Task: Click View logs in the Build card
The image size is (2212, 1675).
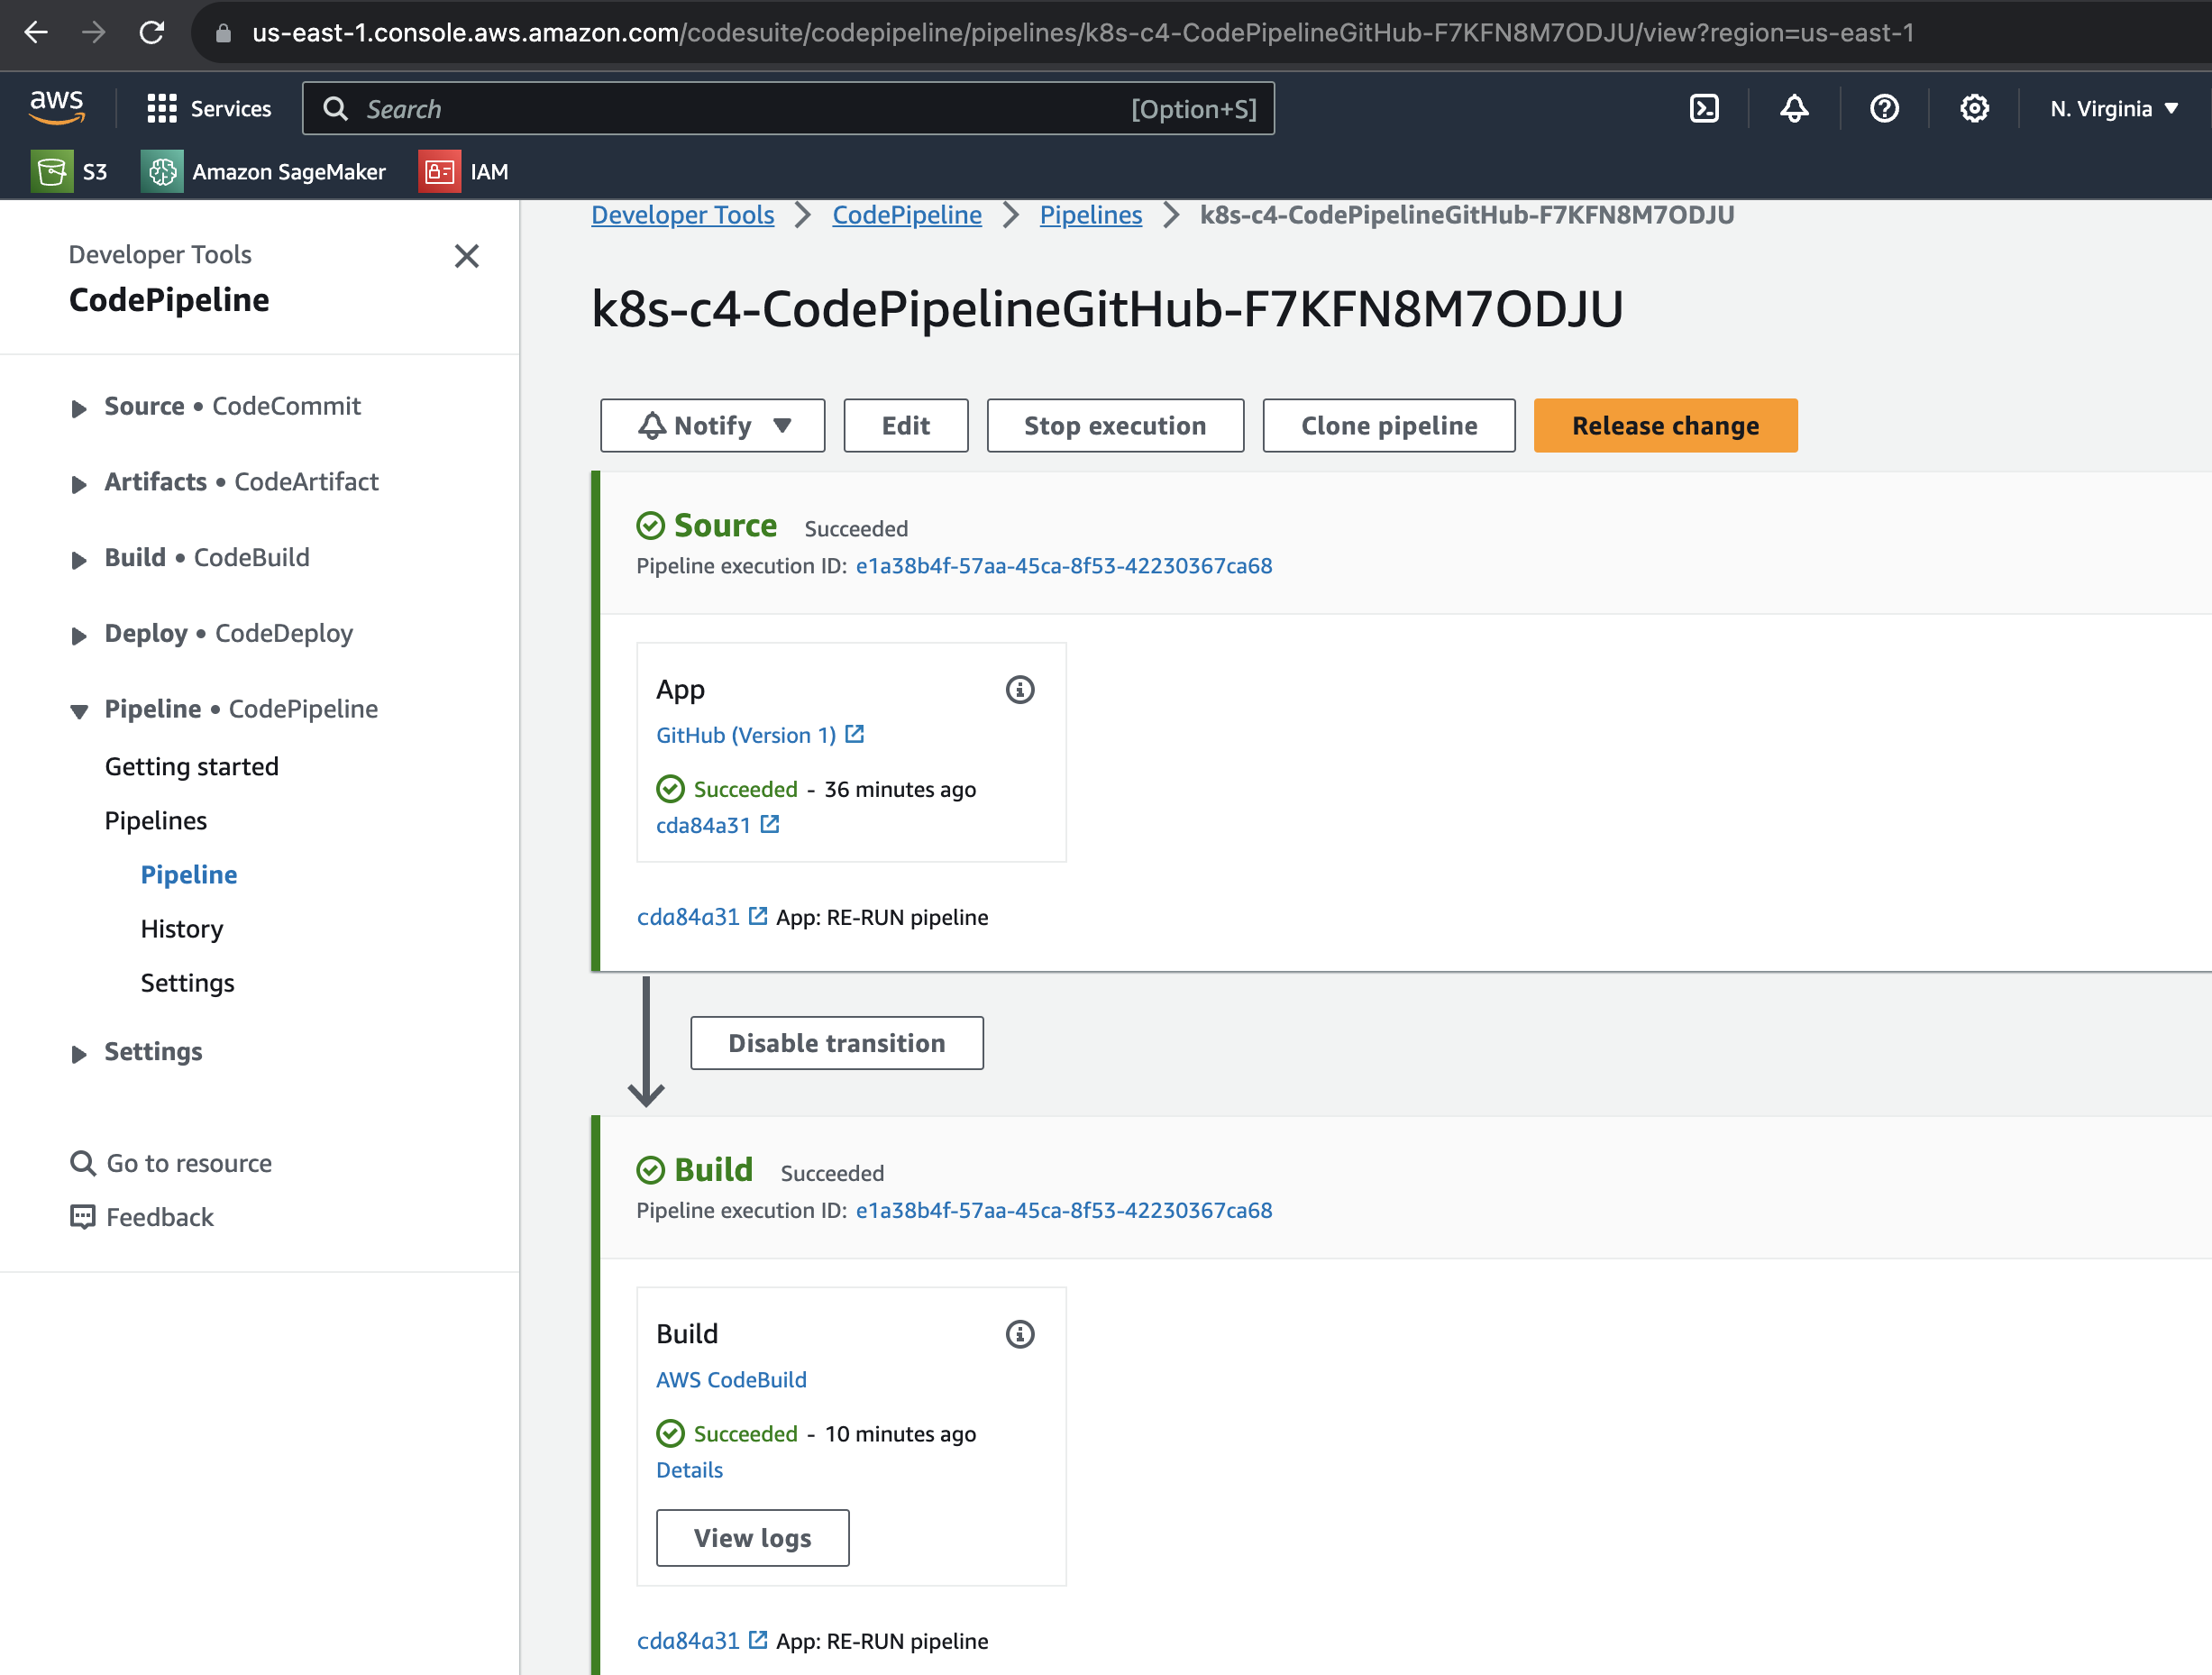Action: click(x=752, y=1537)
